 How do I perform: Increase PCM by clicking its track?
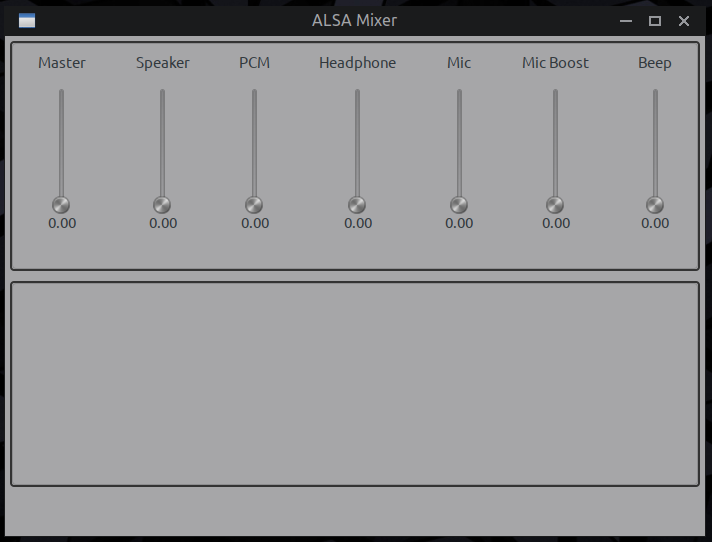coord(254,143)
